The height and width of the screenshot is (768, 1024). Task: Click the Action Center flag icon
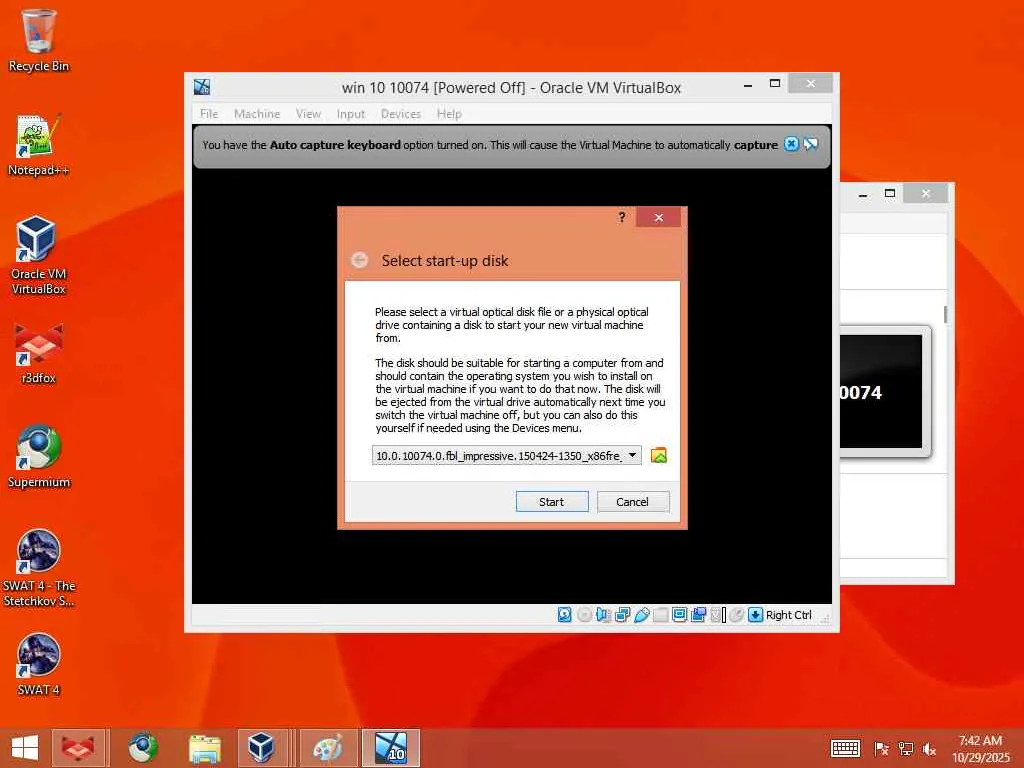click(881, 748)
